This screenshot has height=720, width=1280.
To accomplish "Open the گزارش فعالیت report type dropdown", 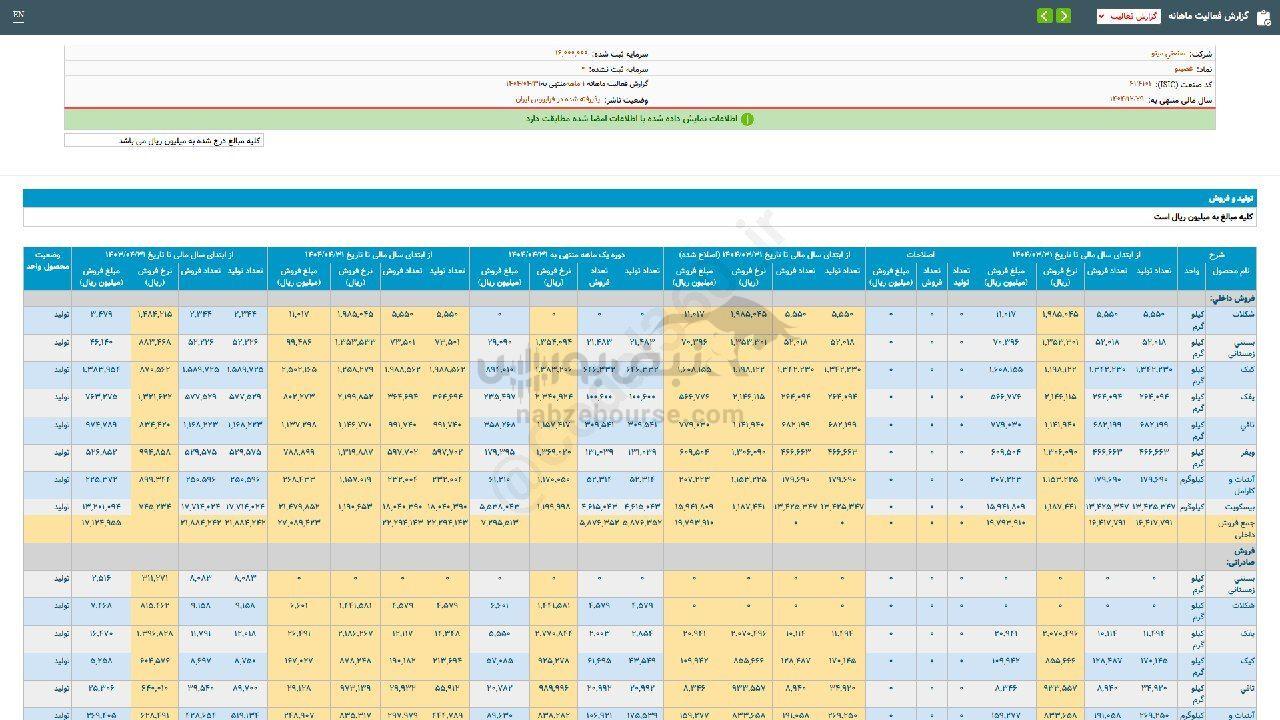I will tap(1128, 16).
